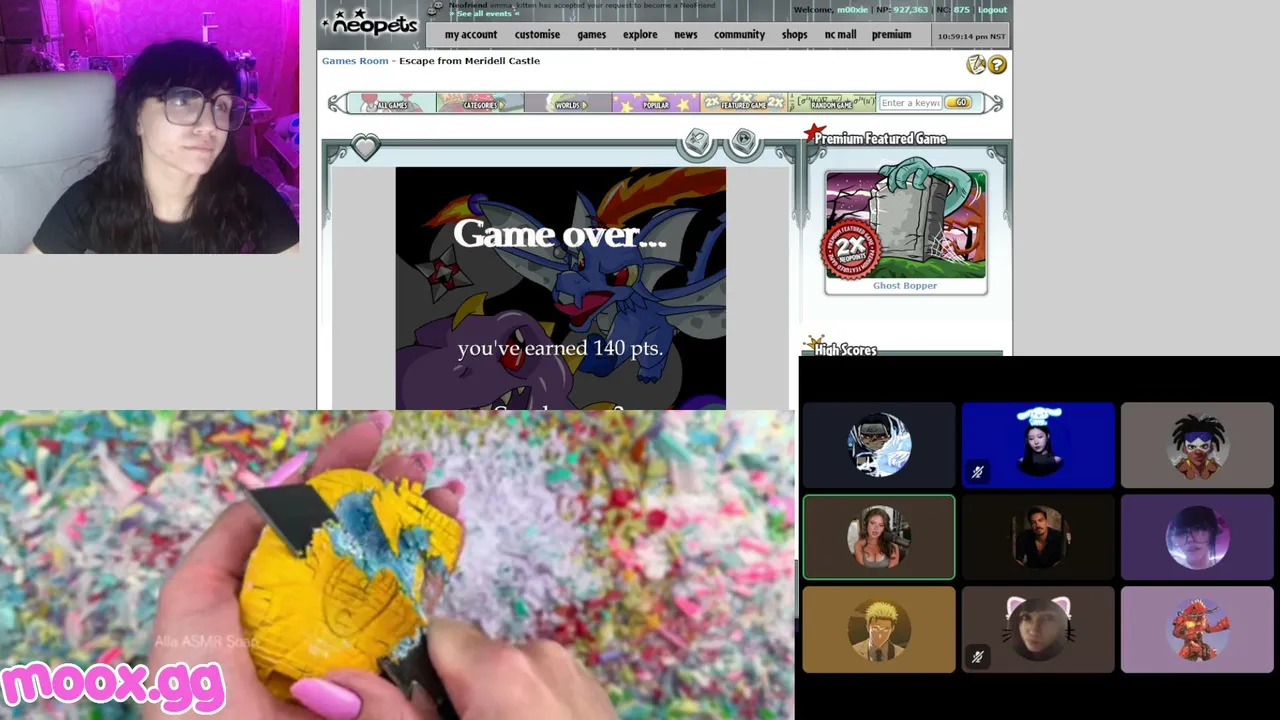Select the call tile with the cat-ears avatar
Viewport: 1280px width, 720px height.
(1038, 629)
